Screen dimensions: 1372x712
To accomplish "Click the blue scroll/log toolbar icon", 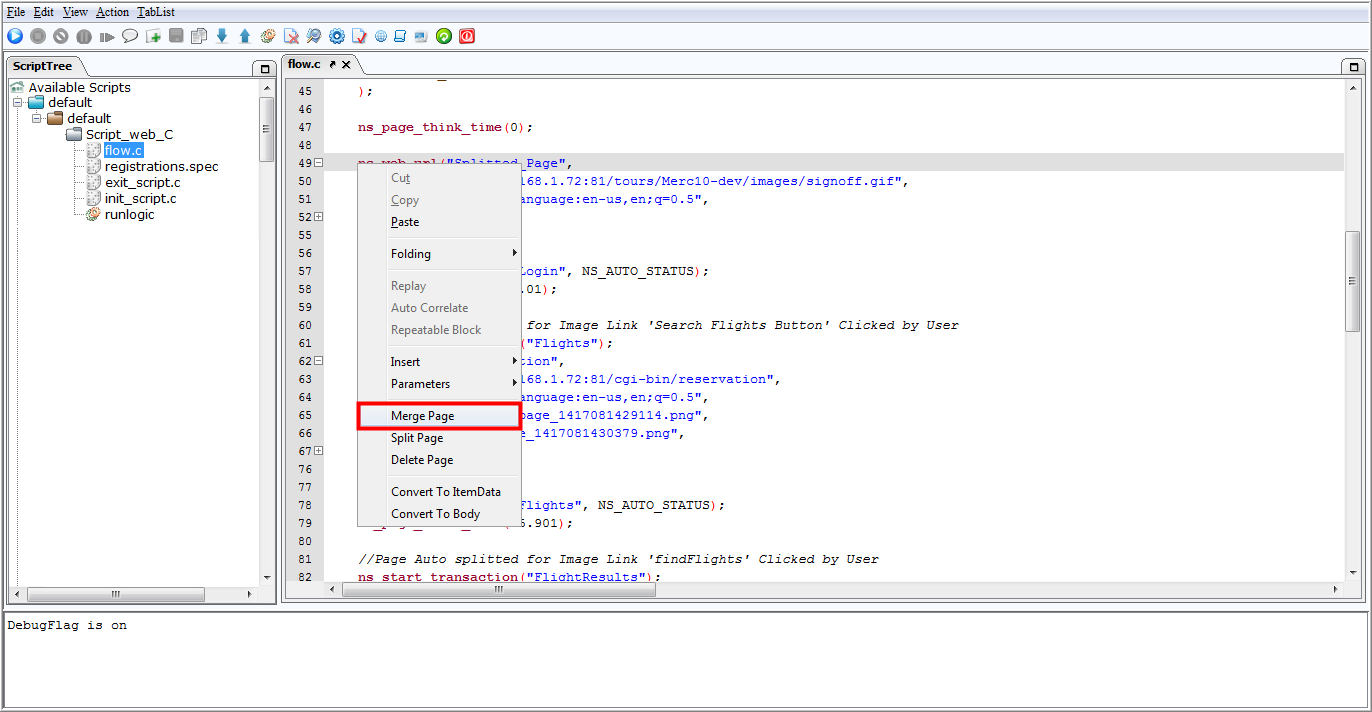I will click(x=400, y=36).
